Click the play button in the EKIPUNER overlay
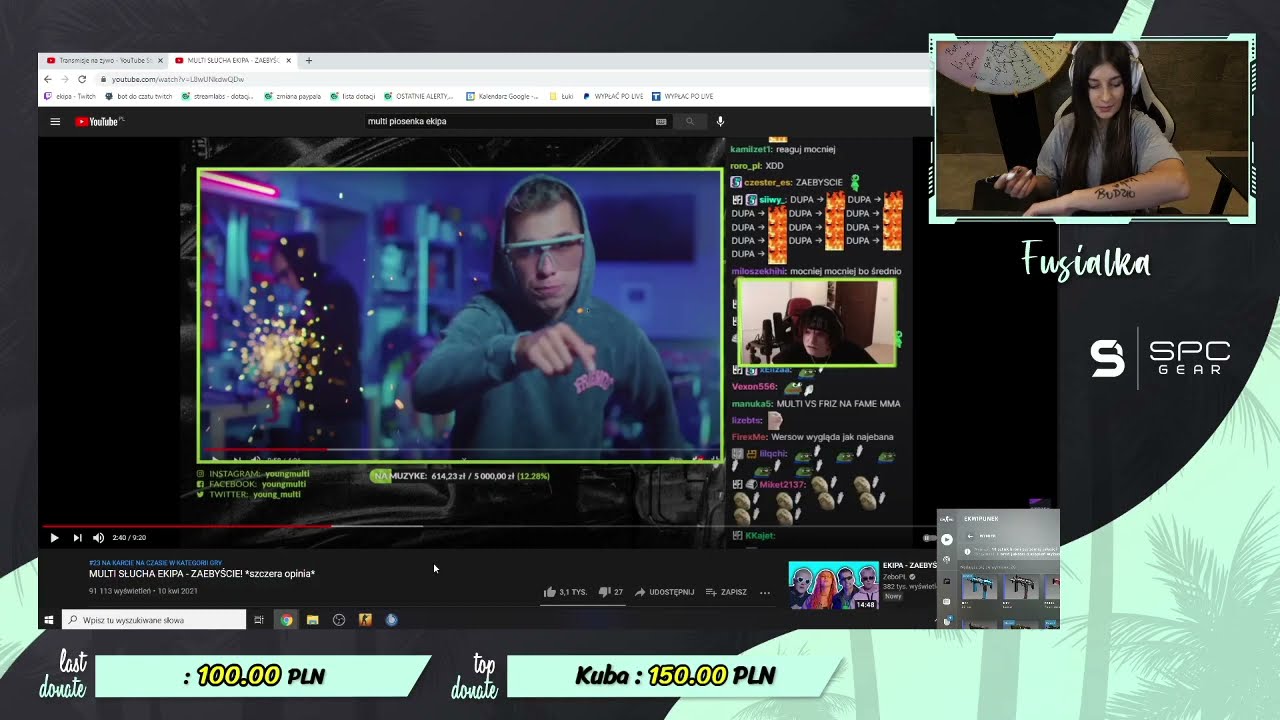The height and width of the screenshot is (720, 1280). (947, 539)
